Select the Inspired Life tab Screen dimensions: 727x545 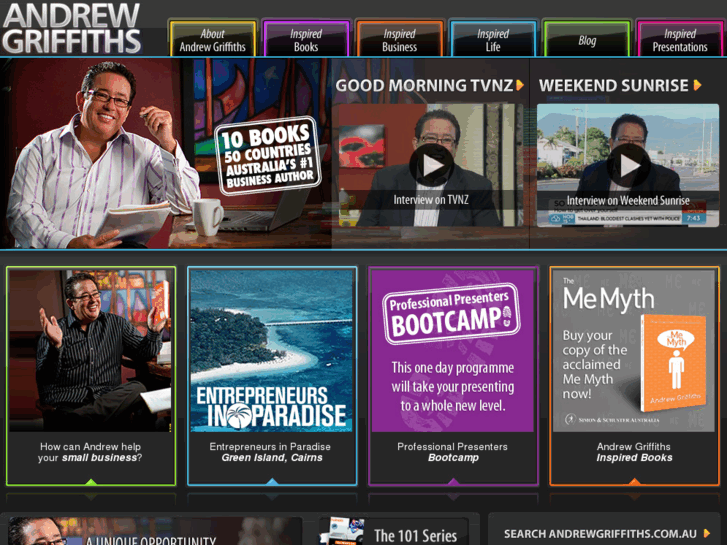pyautogui.click(x=493, y=38)
